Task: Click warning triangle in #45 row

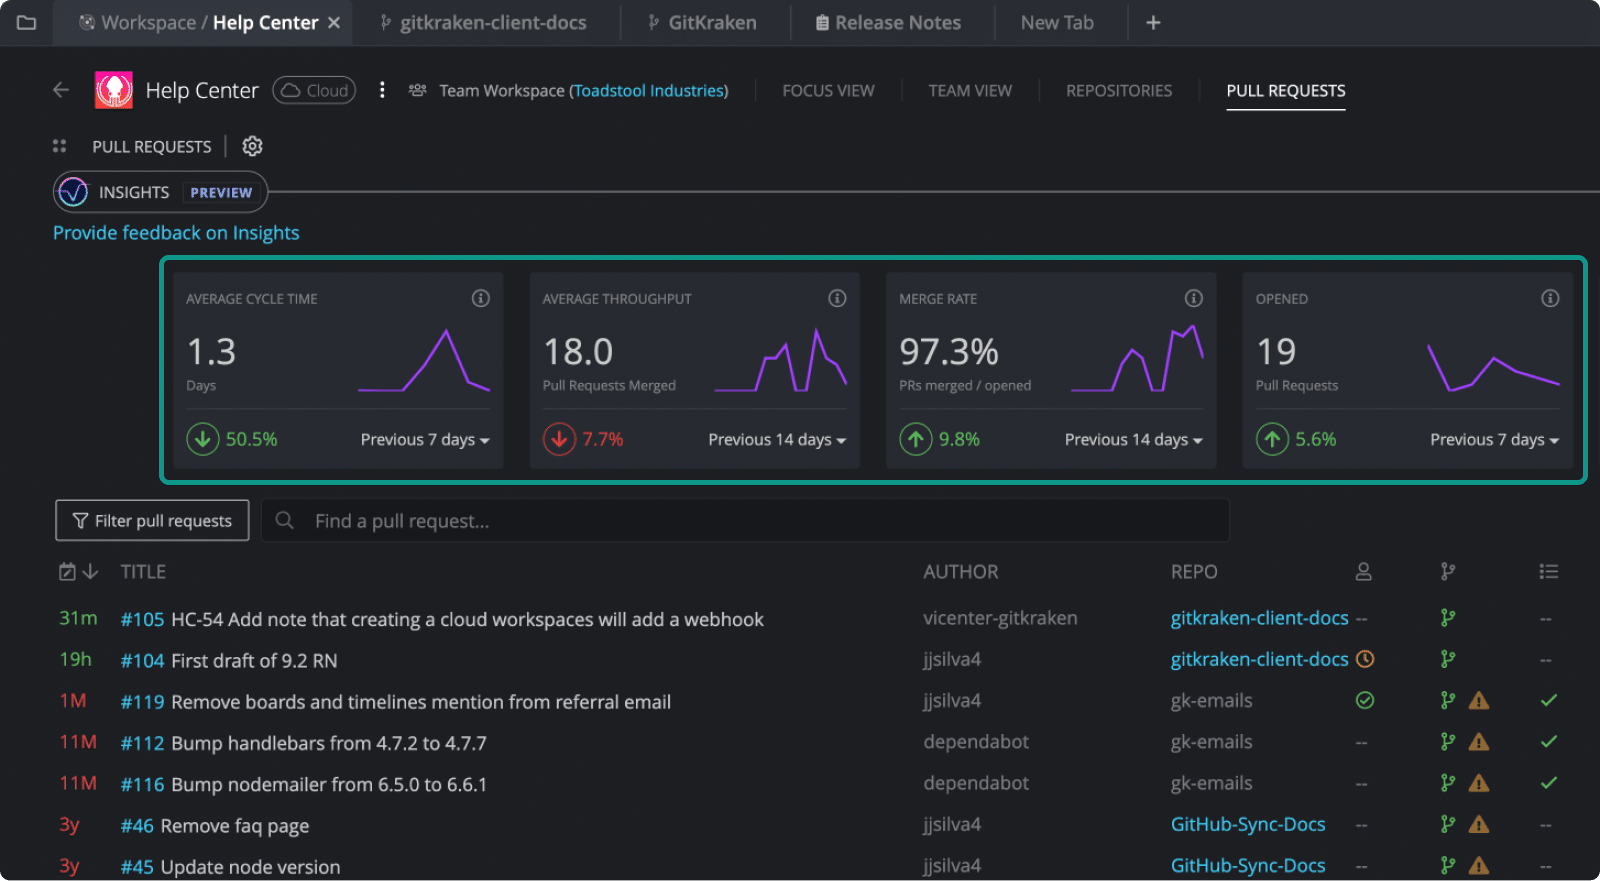Action: tap(1479, 866)
